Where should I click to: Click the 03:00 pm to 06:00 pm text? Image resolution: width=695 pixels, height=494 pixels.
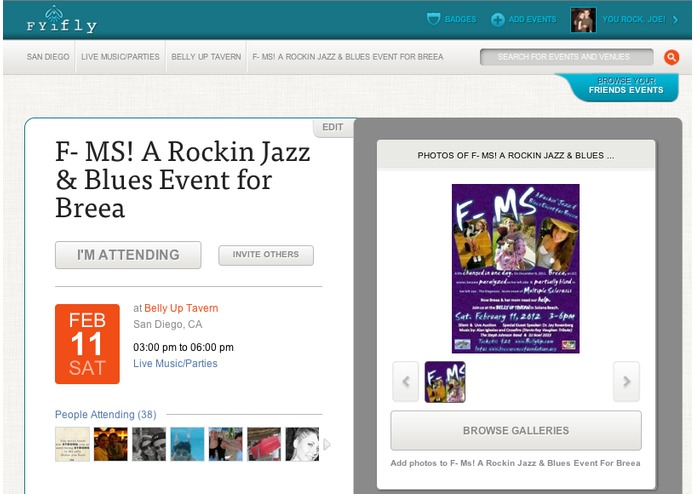184,347
